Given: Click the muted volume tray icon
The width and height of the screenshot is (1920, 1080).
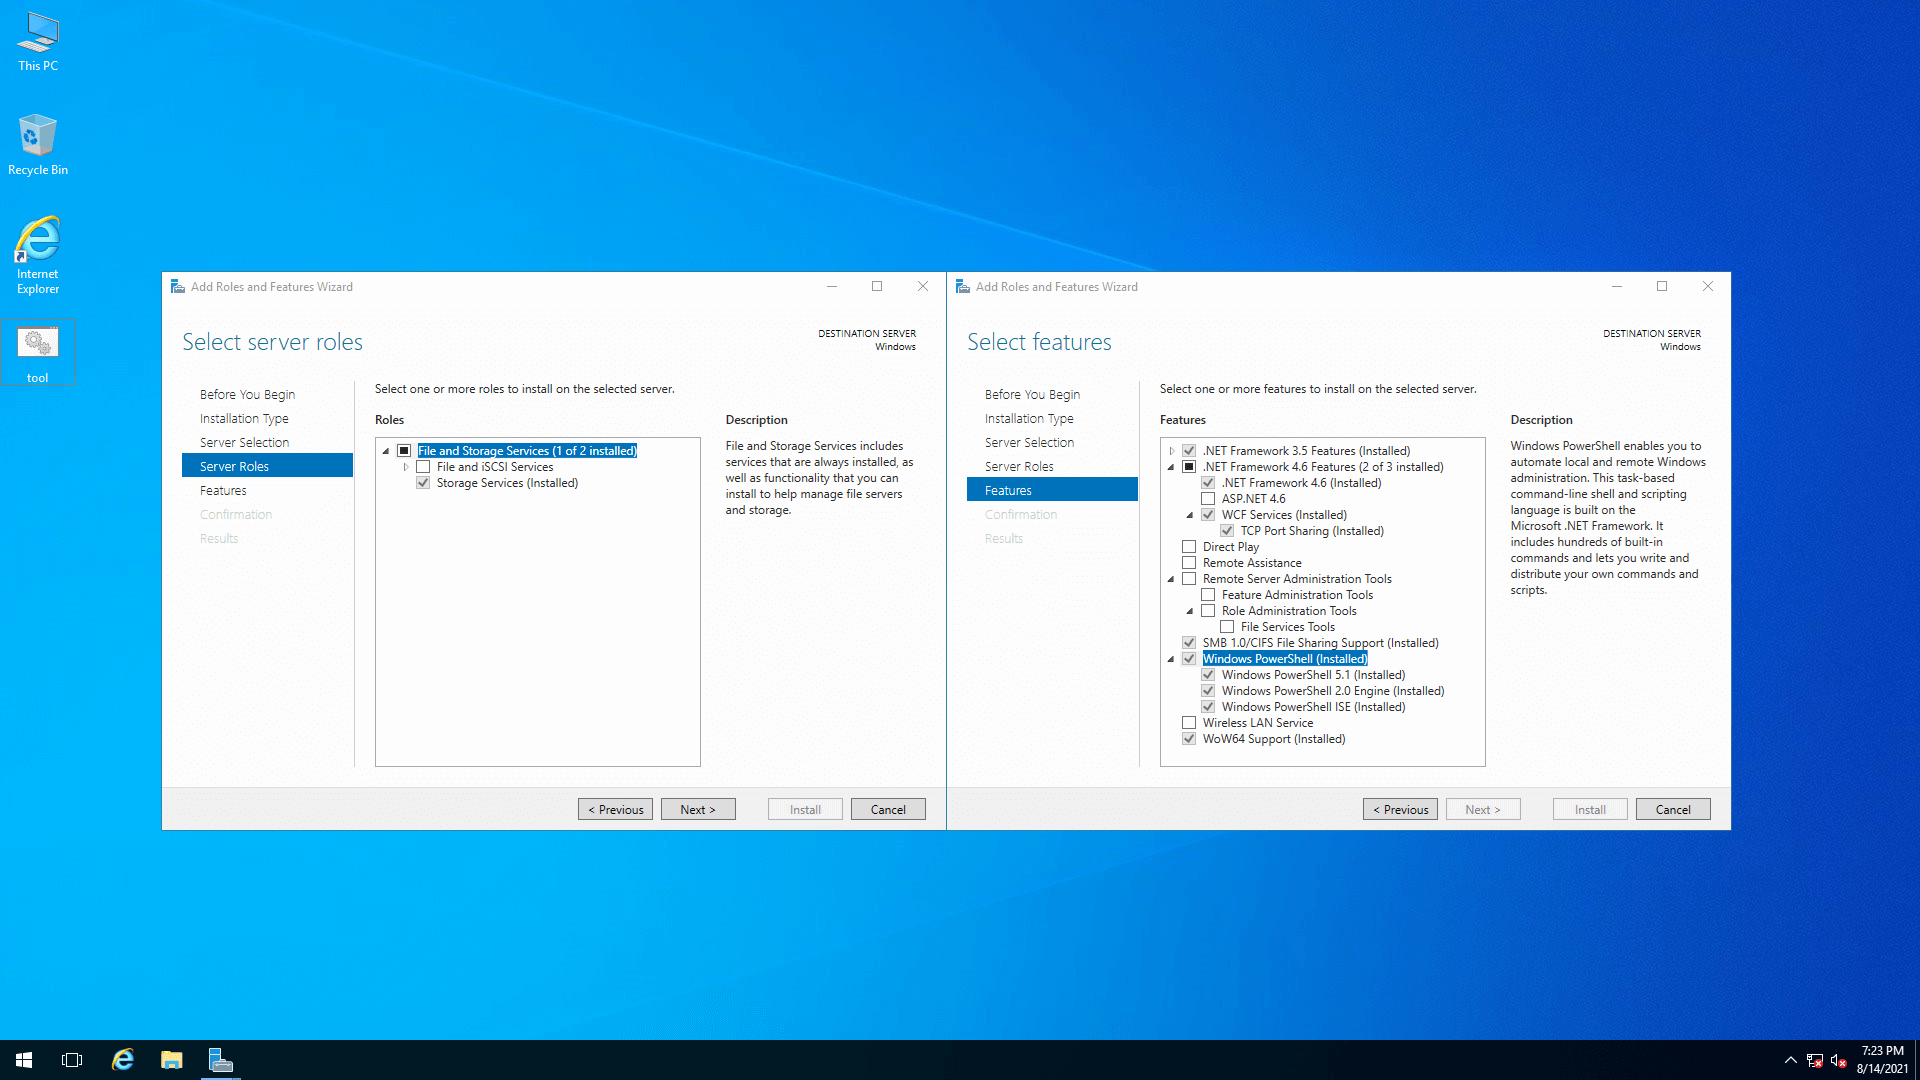Looking at the screenshot, I should pos(1838,1060).
